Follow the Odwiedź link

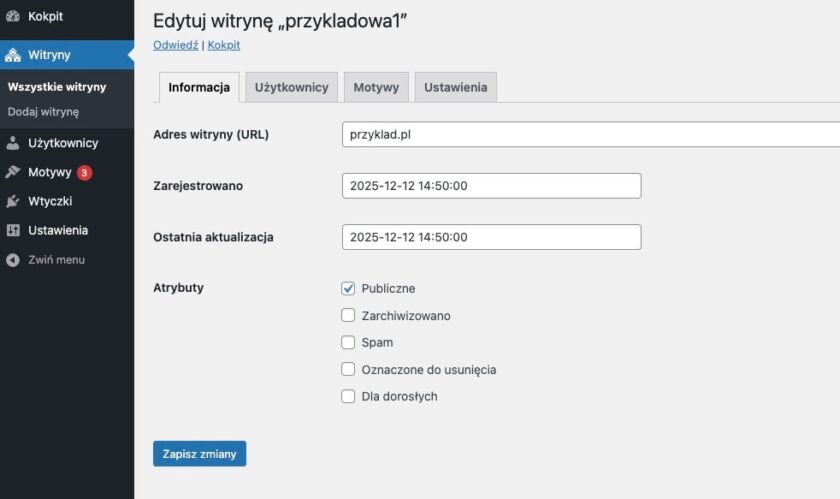pos(176,45)
